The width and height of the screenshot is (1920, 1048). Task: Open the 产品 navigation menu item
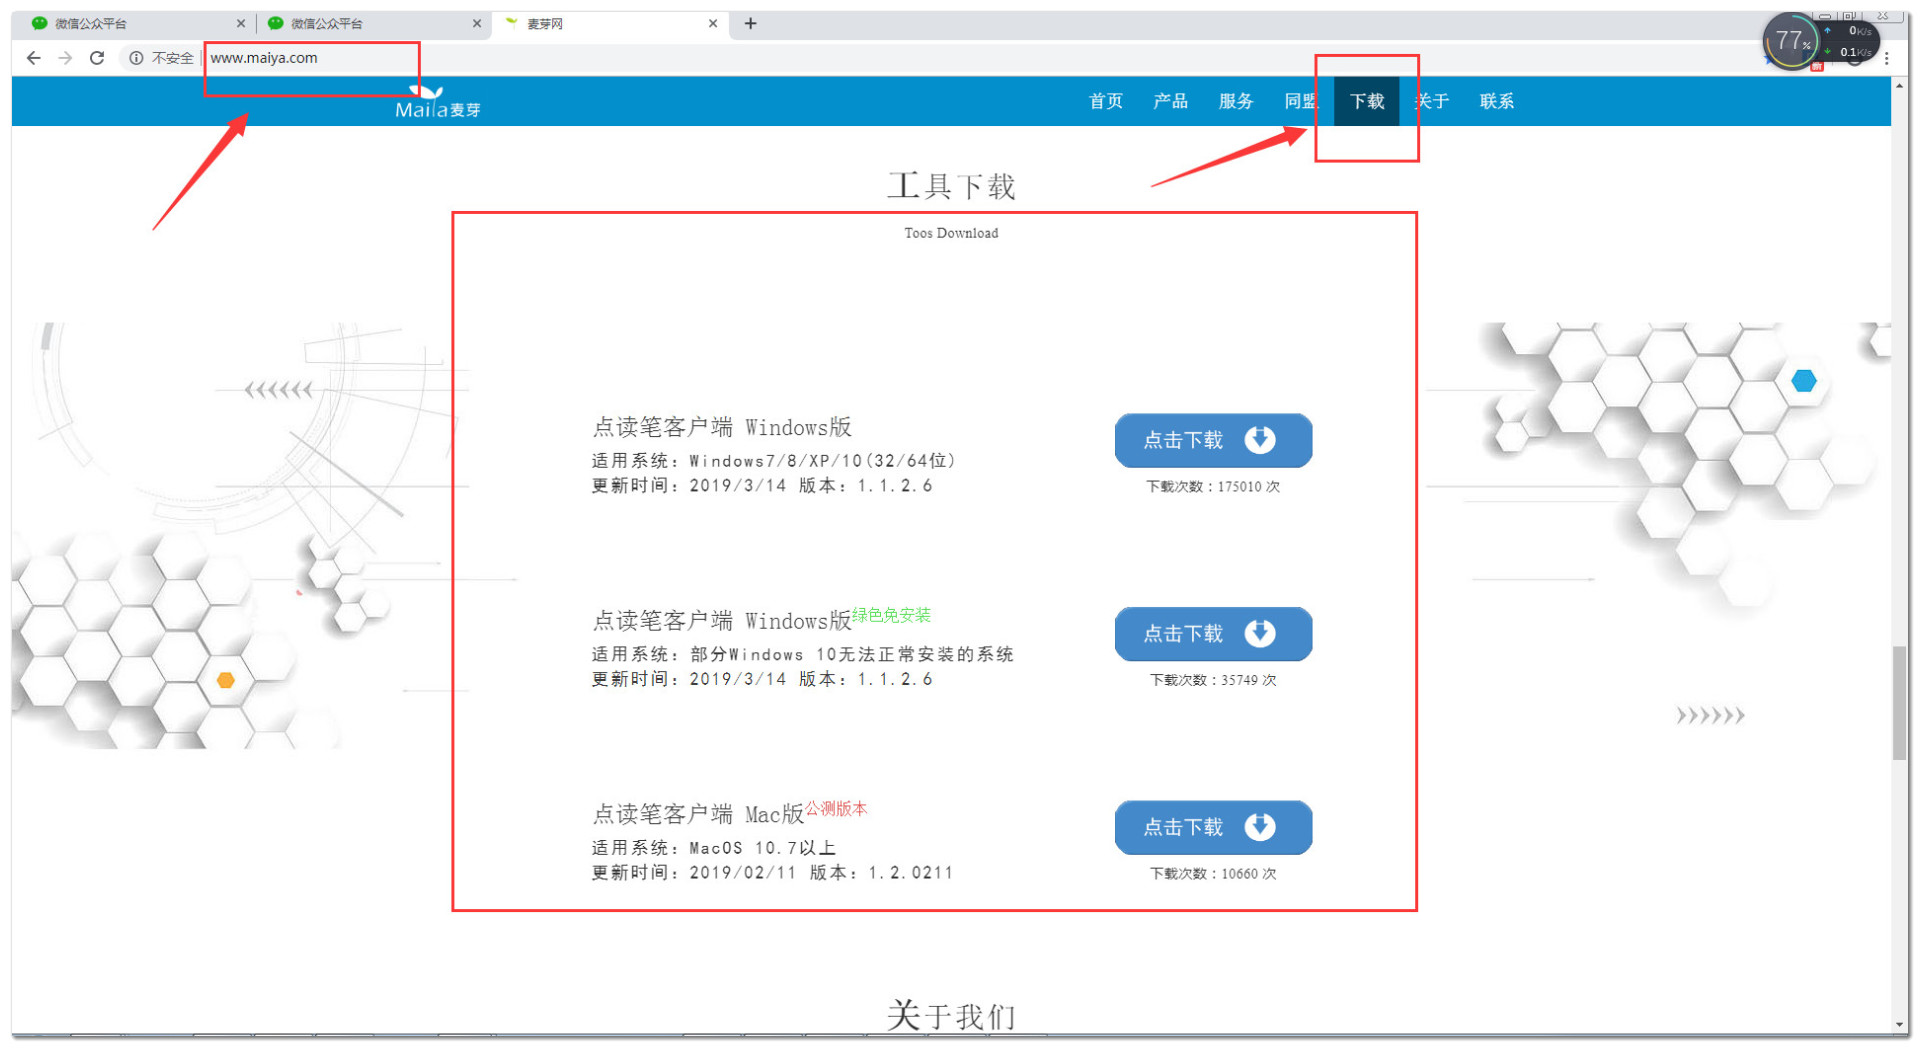(1170, 101)
